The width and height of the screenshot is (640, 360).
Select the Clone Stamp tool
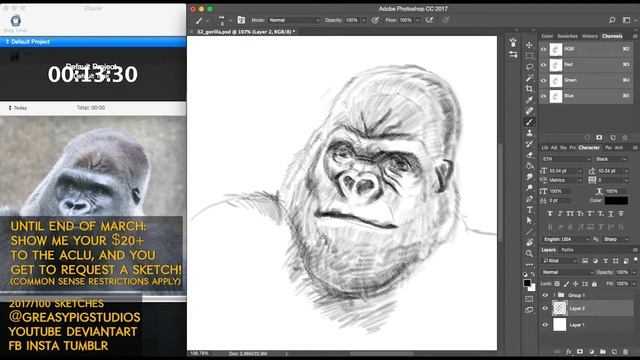coord(529,133)
